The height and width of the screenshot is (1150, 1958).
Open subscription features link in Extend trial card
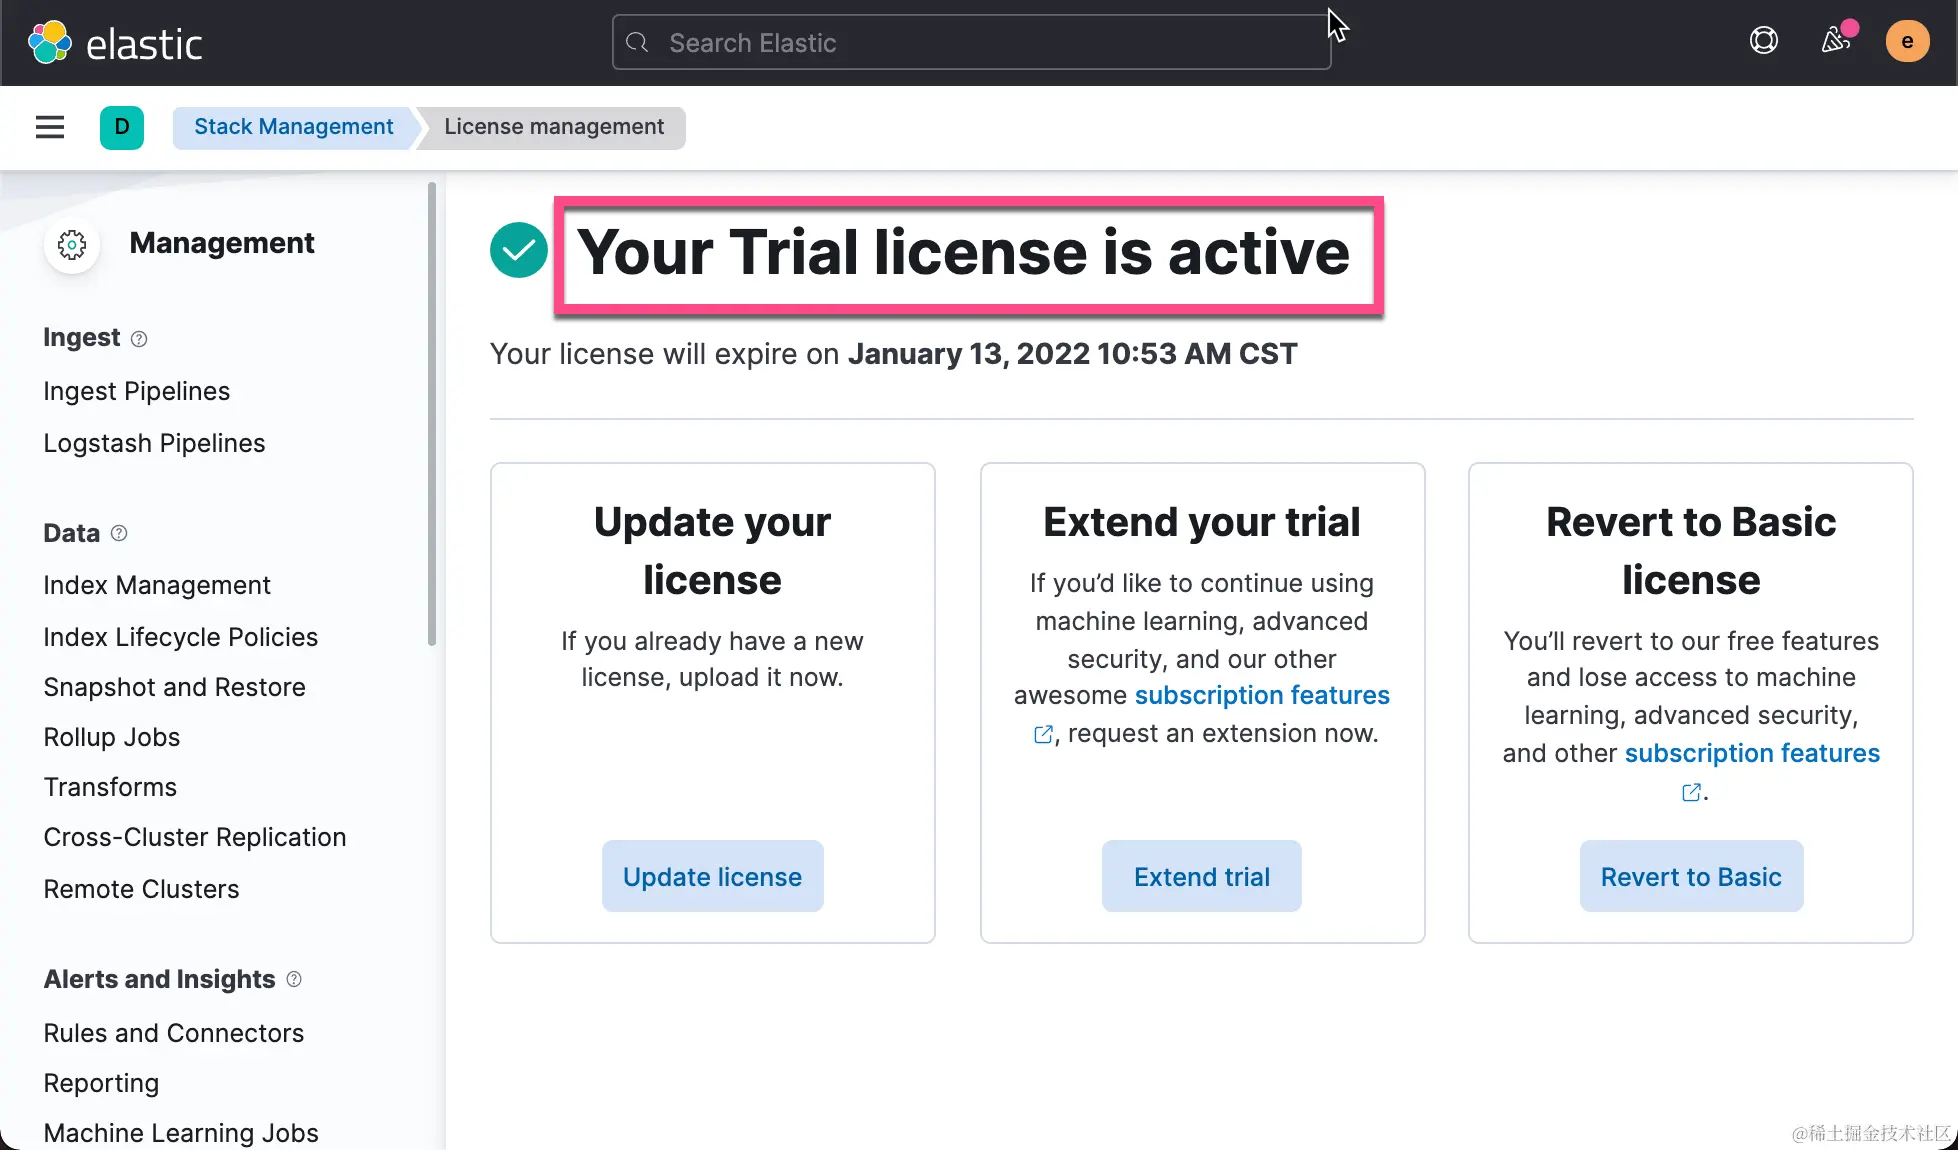click(1262, 695)
